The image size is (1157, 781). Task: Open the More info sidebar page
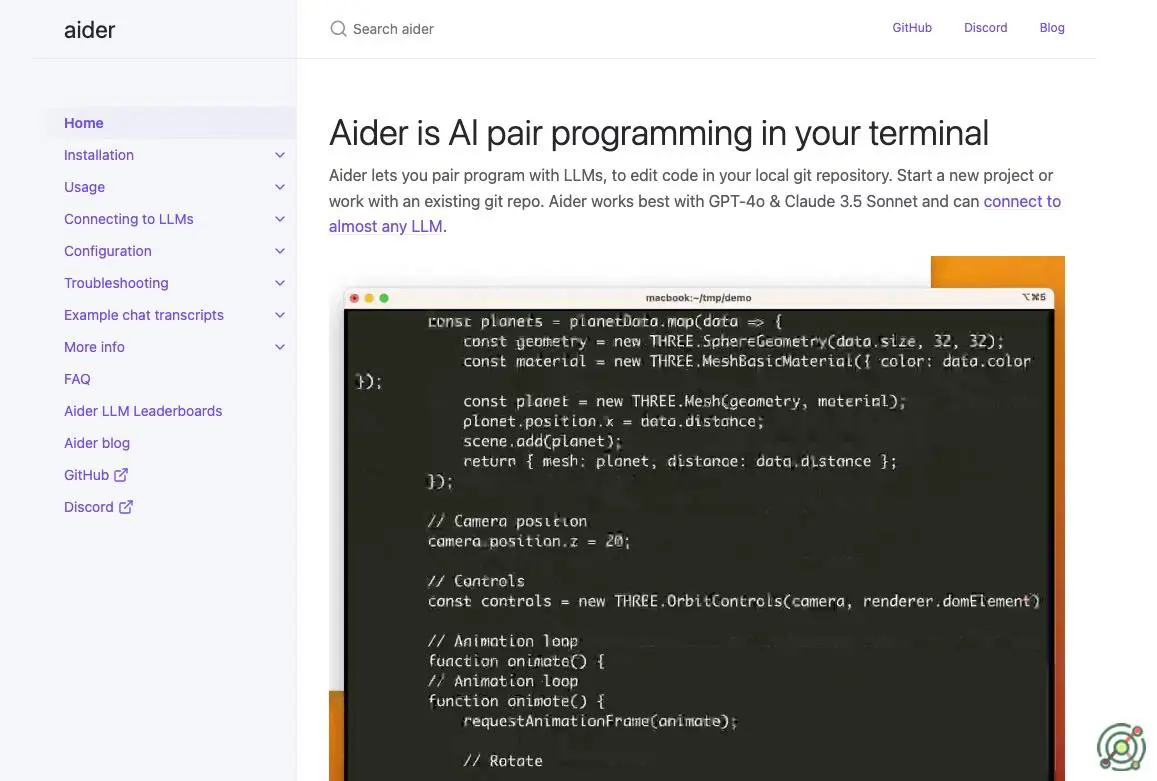click(94, 347)
